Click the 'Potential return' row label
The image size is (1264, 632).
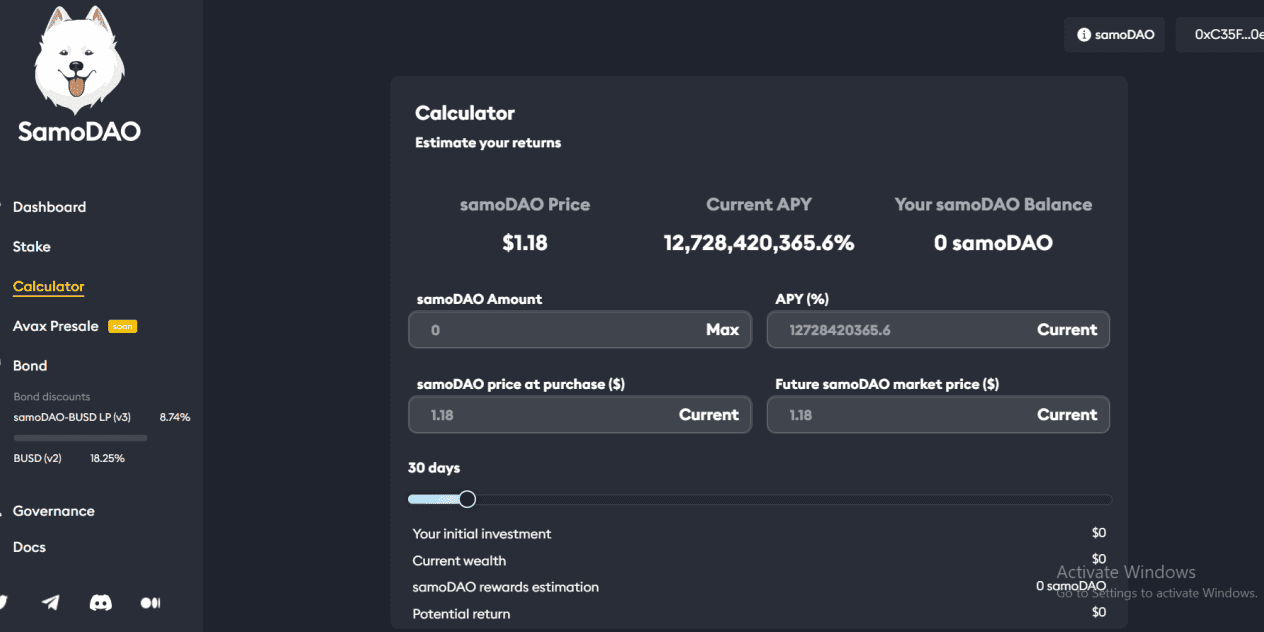click(461, 614)
